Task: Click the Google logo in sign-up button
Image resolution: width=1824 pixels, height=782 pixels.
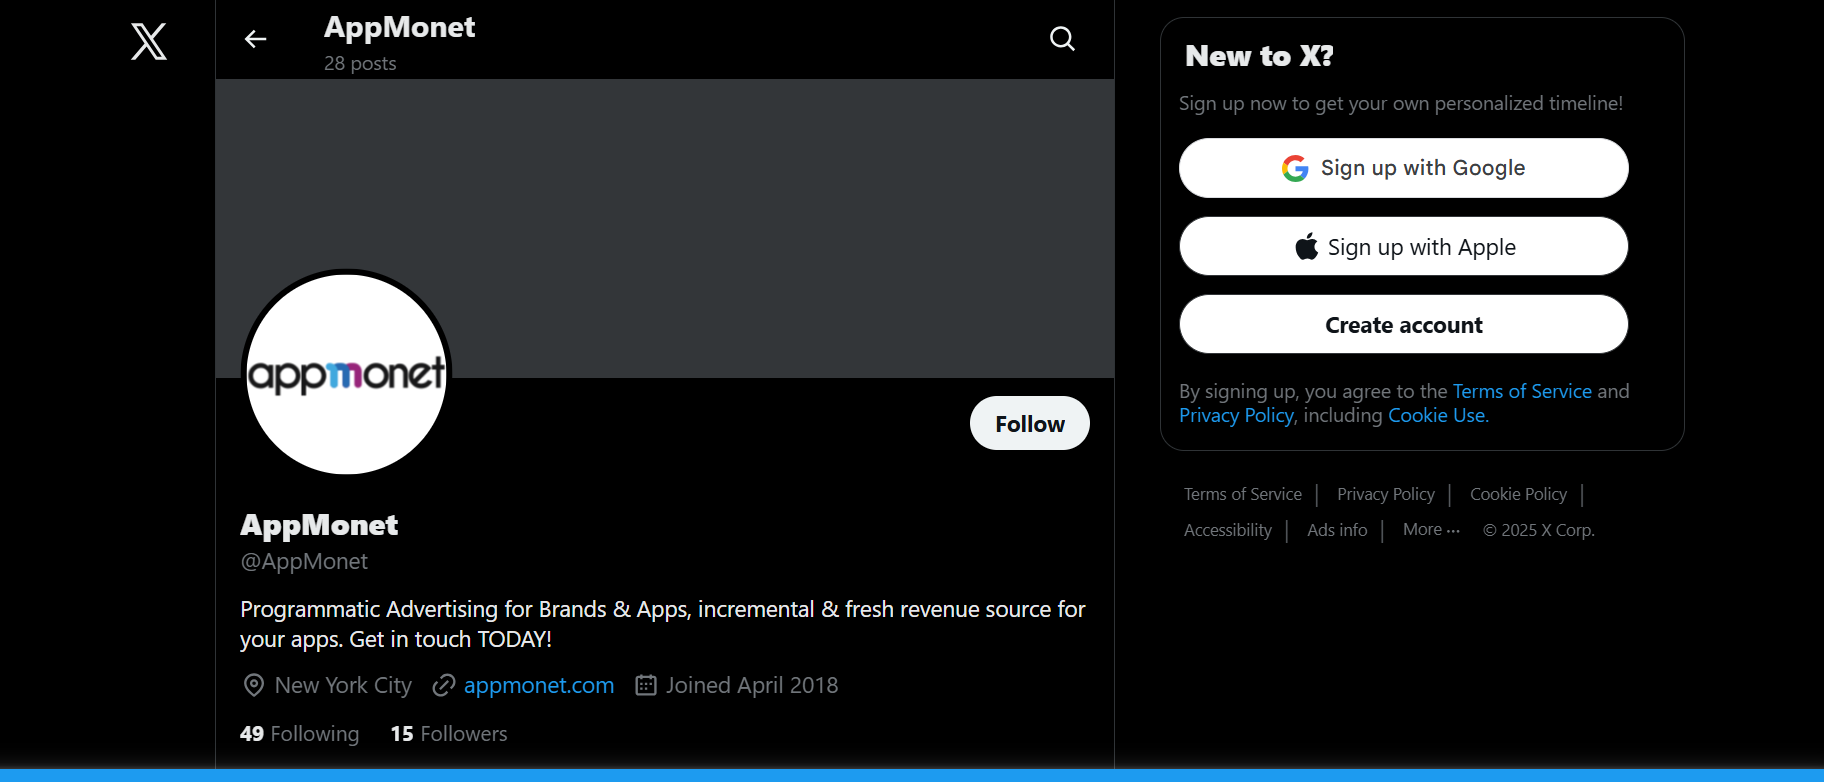Action: (x=1295, y=168)
